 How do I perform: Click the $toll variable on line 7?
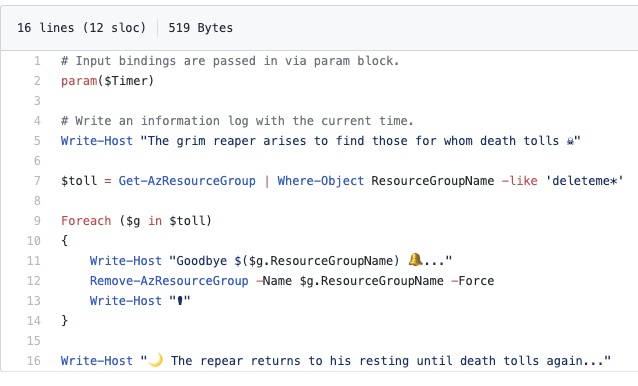79,181
